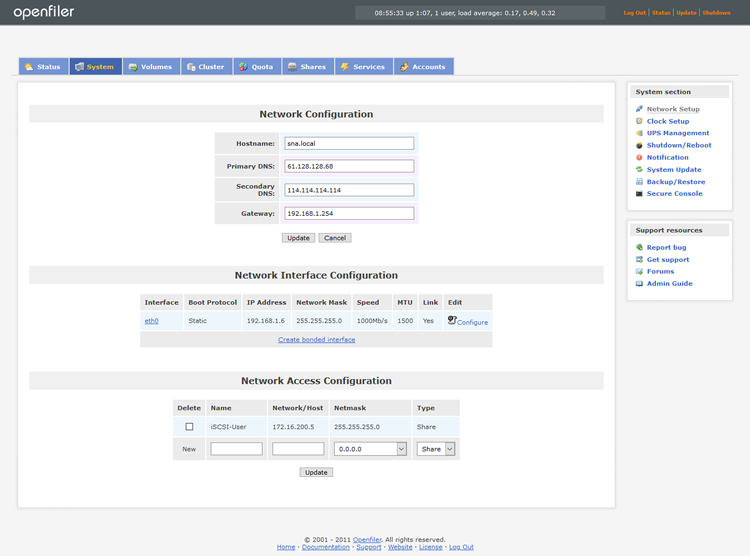Click the footer Support link
The width and height of the screenshot is (750, 556).
[x=369, y=547]
